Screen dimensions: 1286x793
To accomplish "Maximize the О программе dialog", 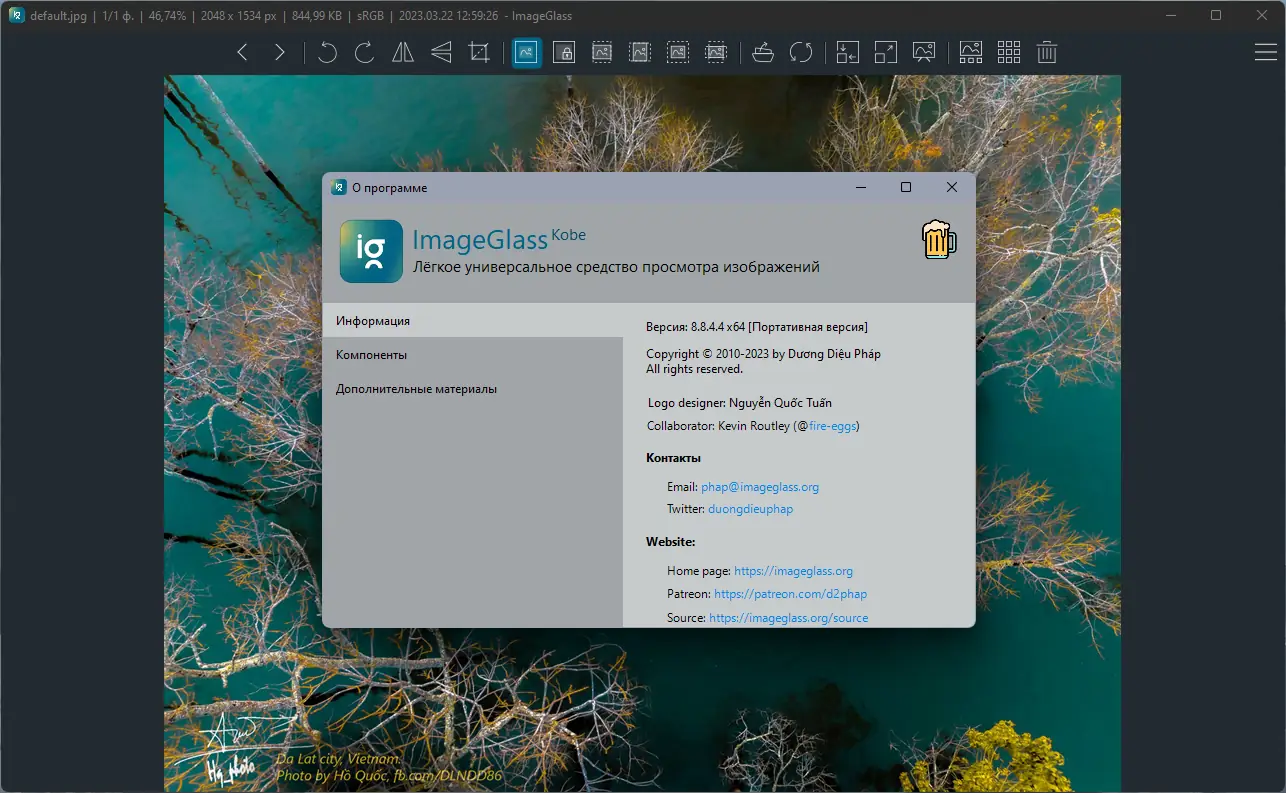I will pyautogui.click(x=906, y=187).
